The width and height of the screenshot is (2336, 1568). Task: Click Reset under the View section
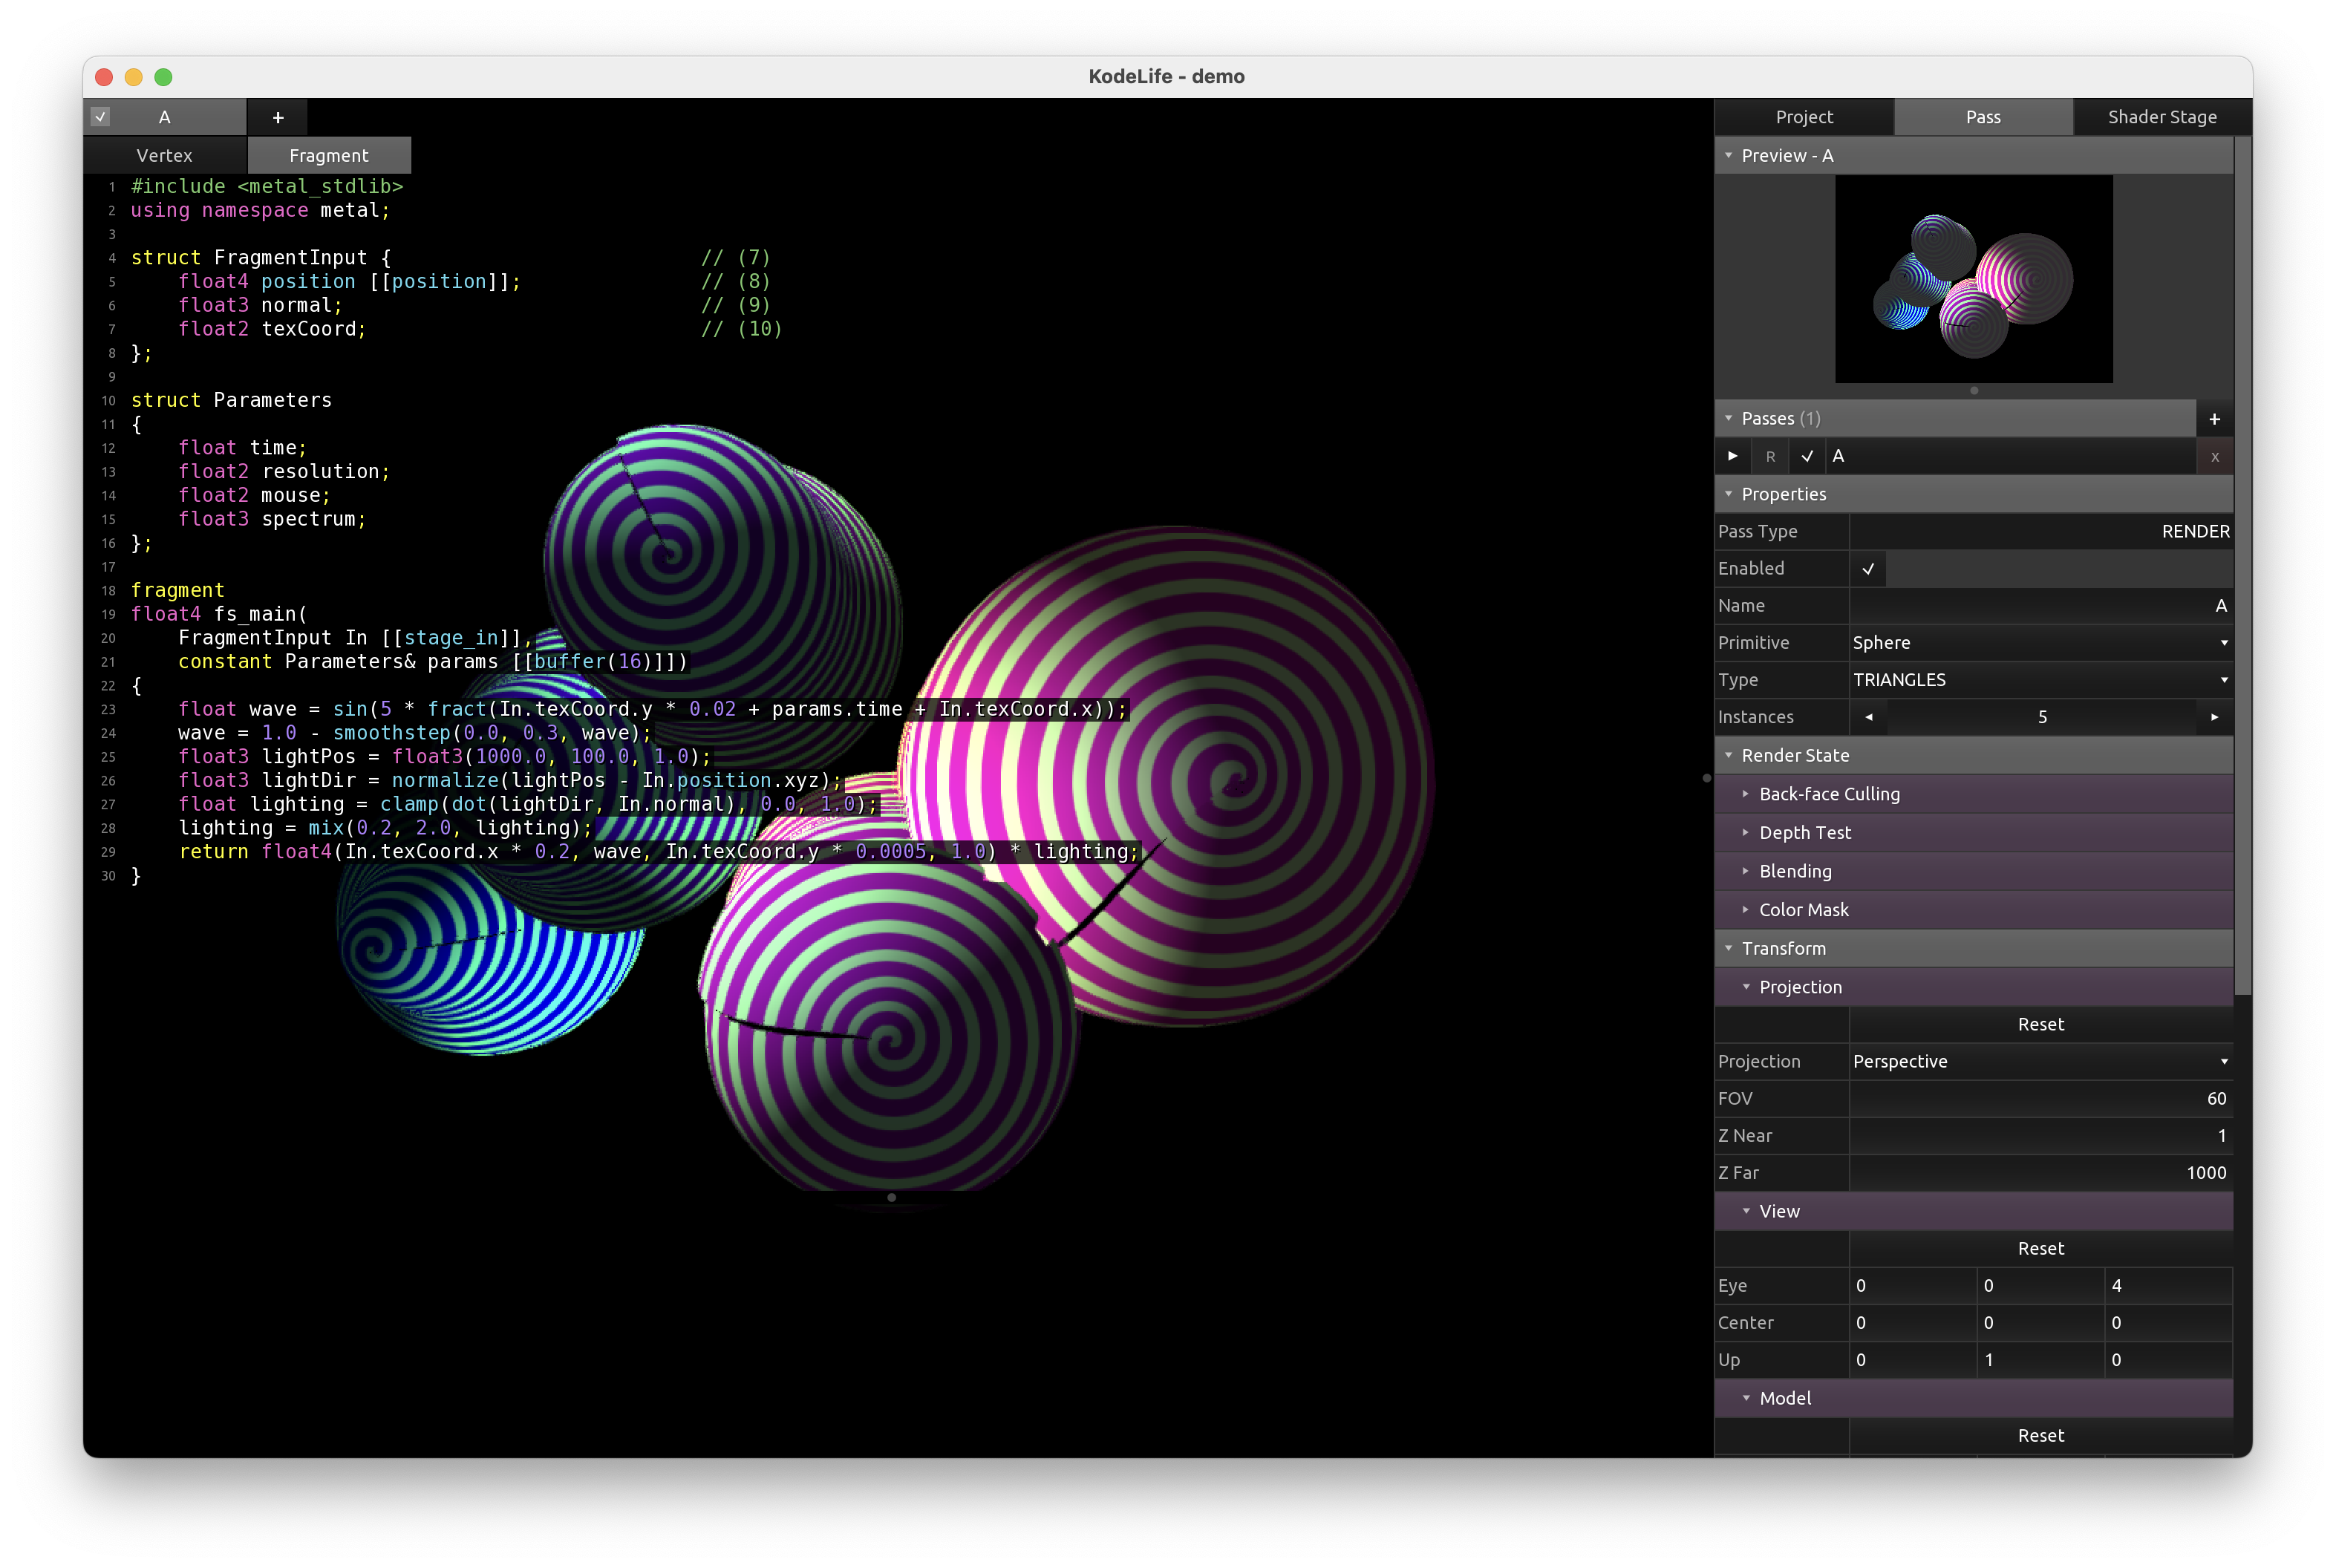pos(2040,1248)
